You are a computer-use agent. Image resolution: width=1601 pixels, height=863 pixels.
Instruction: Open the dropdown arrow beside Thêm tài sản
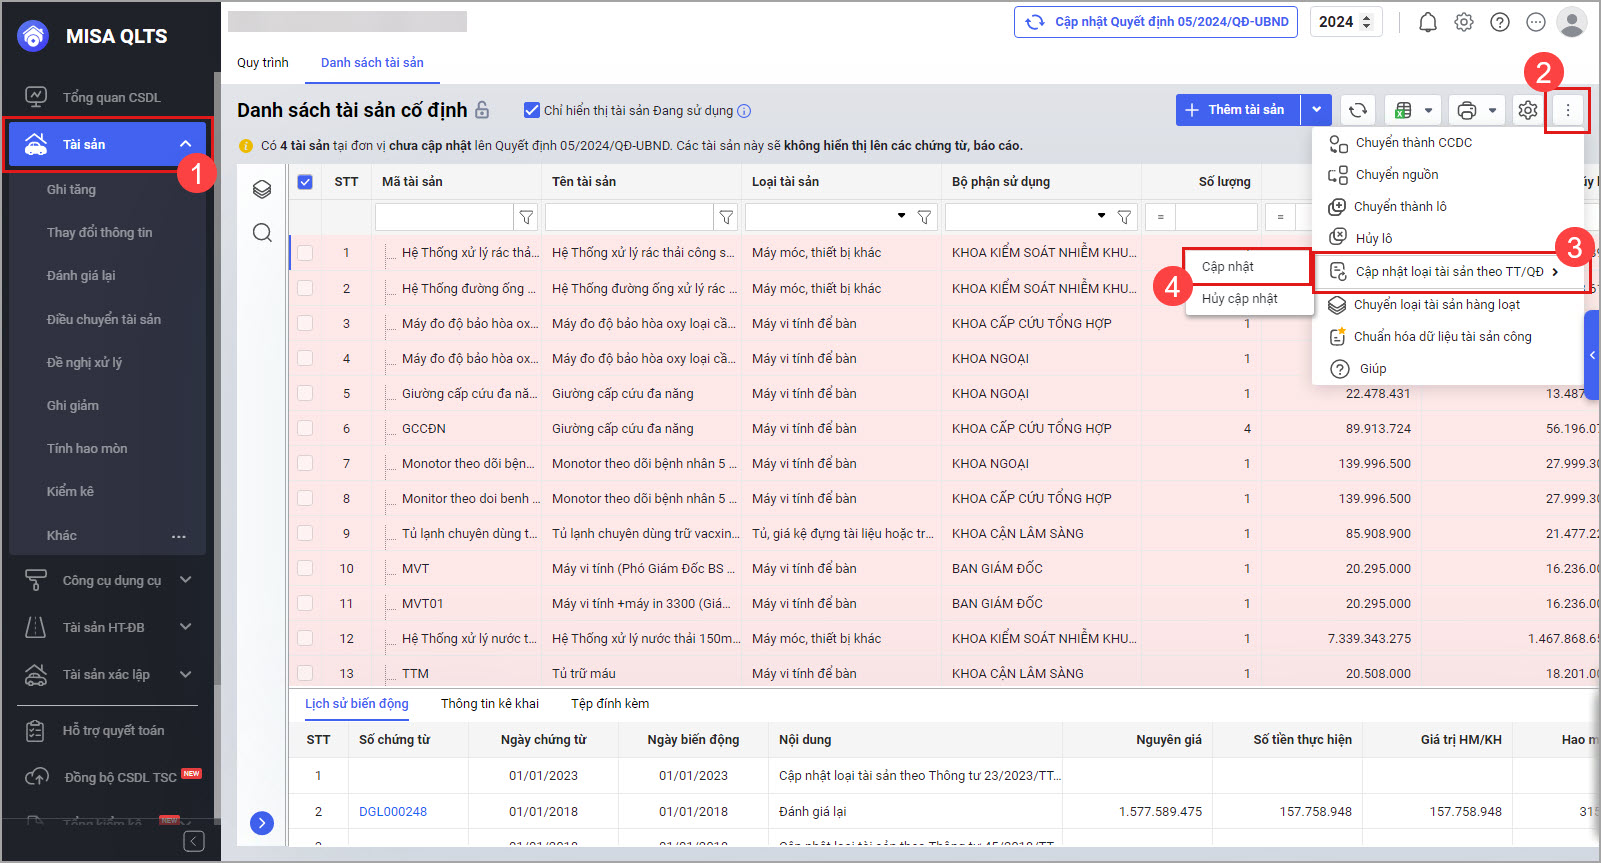coord(1316,110)
